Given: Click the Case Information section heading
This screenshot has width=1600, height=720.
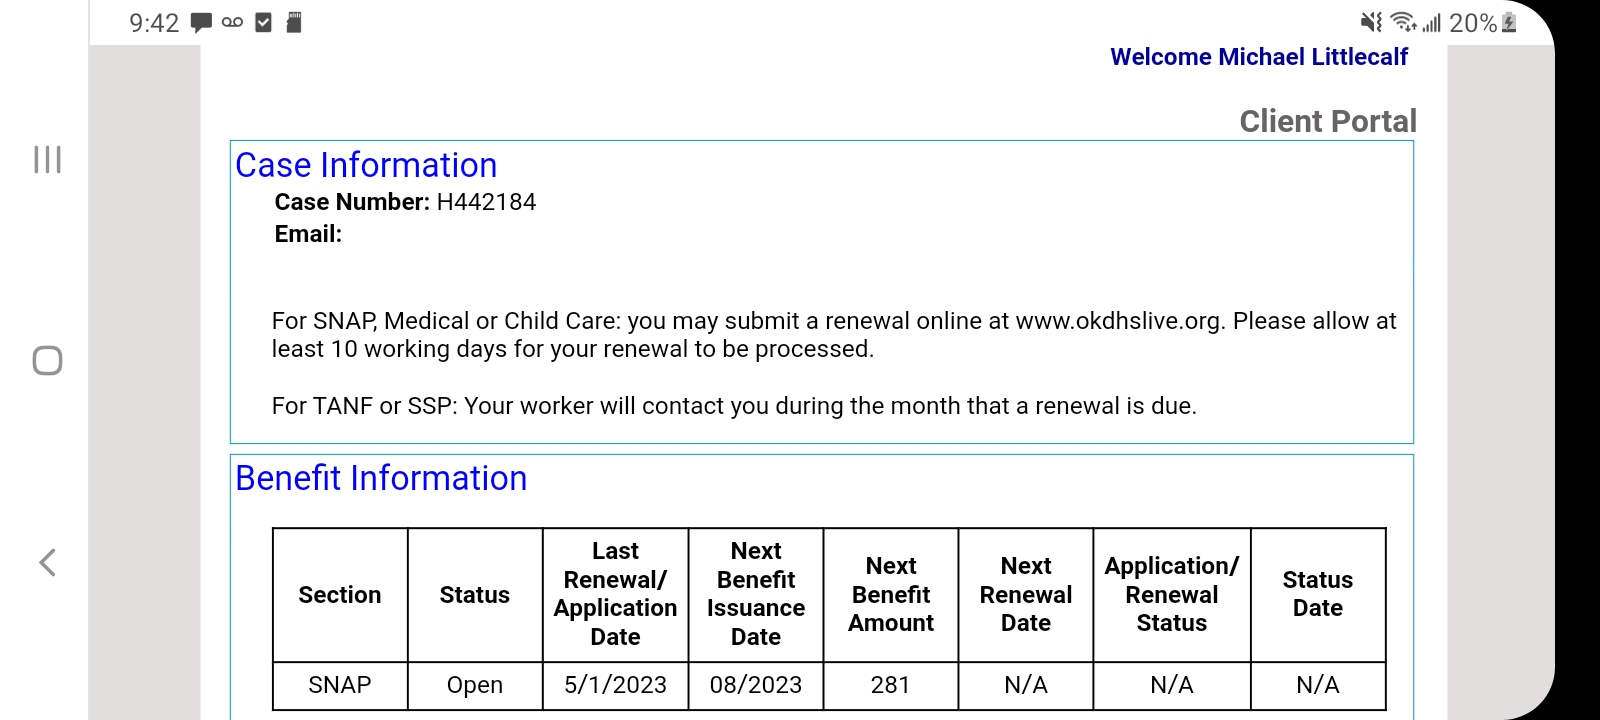Looking at the screenshot, I should (366, 165).
